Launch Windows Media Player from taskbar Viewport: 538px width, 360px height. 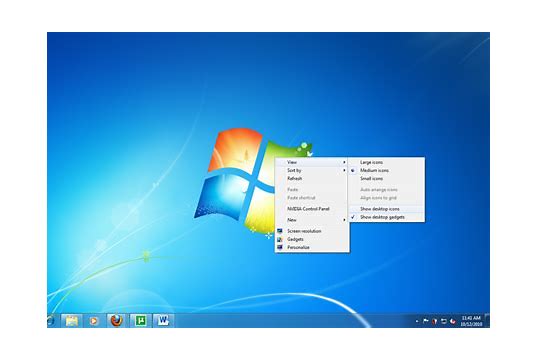click(x=94, y=321)
